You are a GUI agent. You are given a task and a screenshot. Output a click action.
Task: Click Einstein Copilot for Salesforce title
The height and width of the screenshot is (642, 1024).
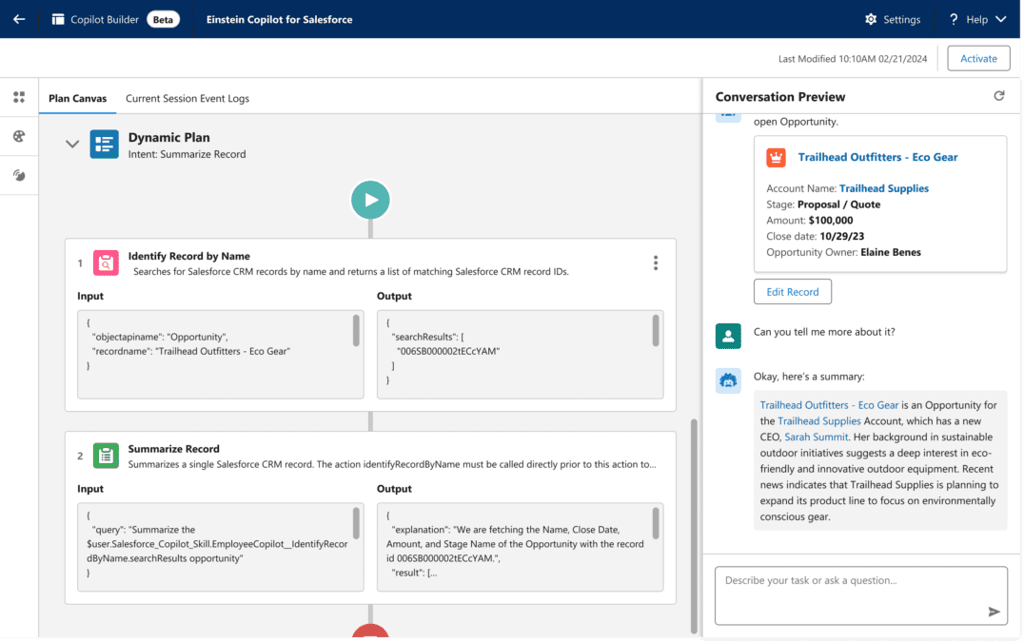point(279,20)
